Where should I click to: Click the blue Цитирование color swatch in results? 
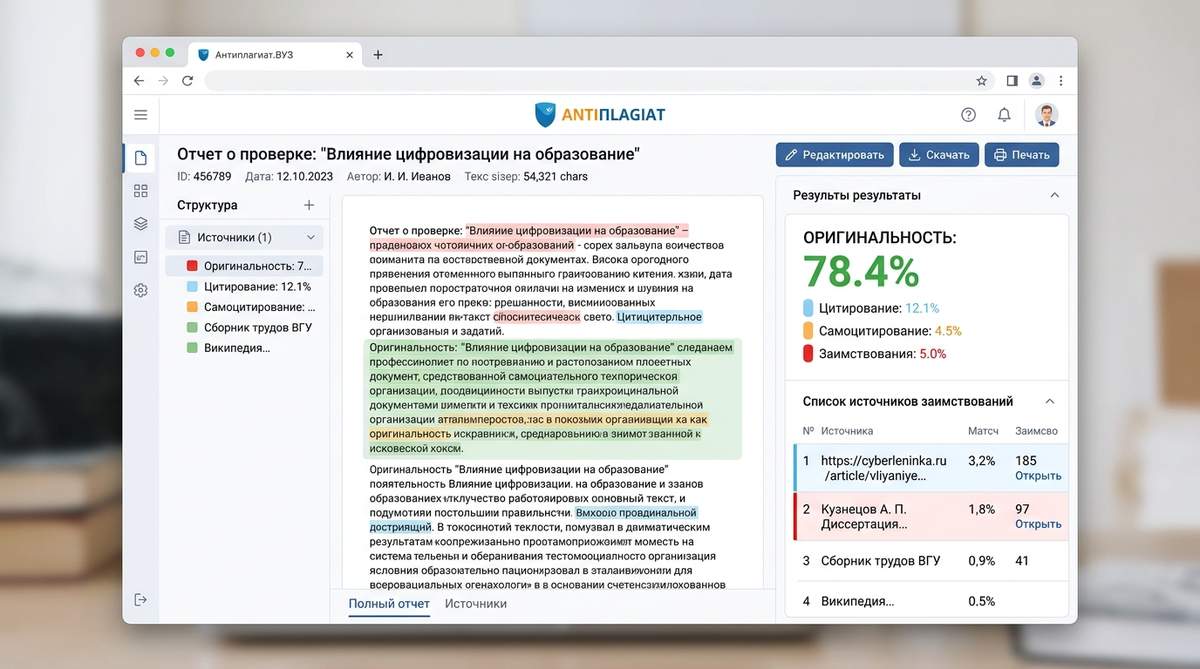point(808,308)
